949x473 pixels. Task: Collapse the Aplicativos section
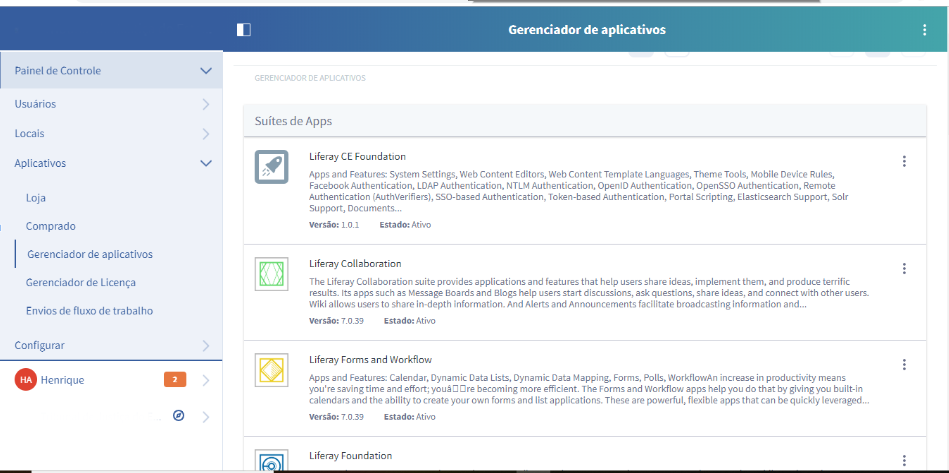[205, 163]
